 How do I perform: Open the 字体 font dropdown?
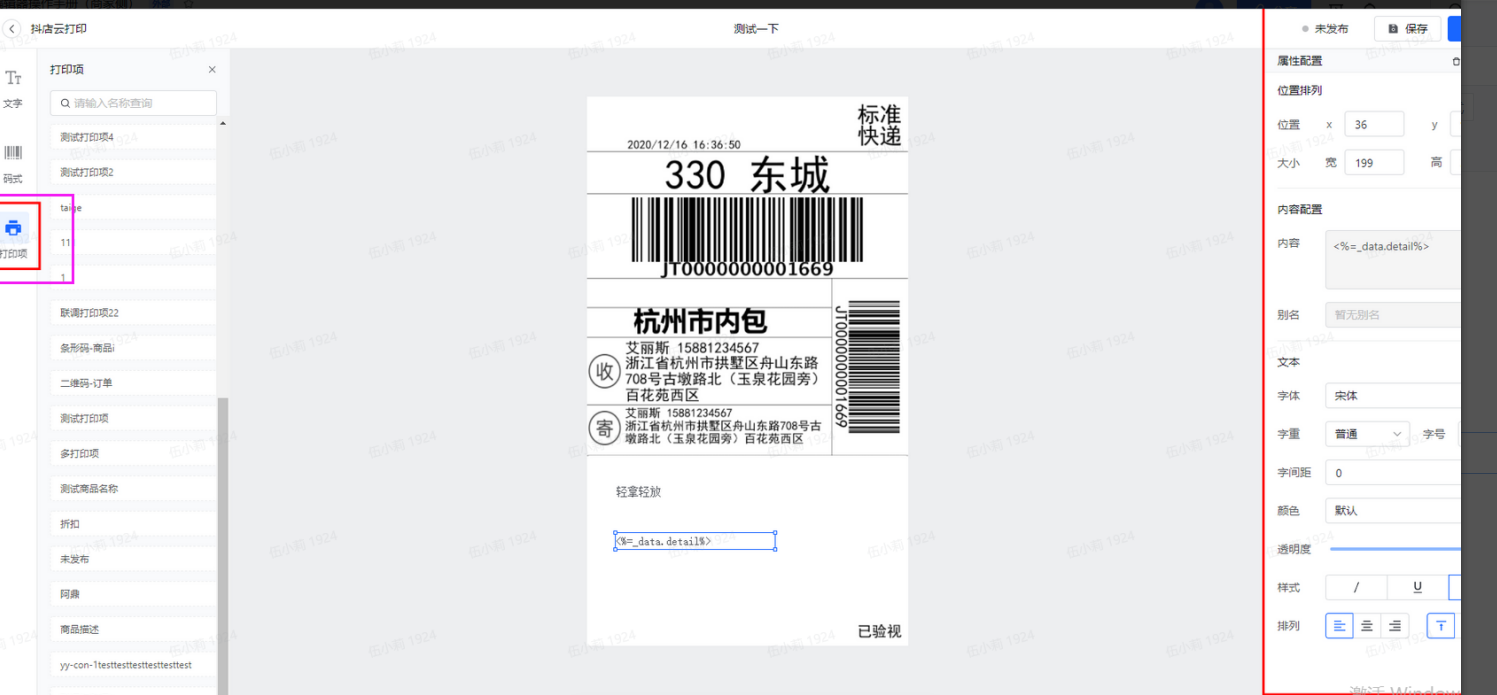coord(1393,396)
